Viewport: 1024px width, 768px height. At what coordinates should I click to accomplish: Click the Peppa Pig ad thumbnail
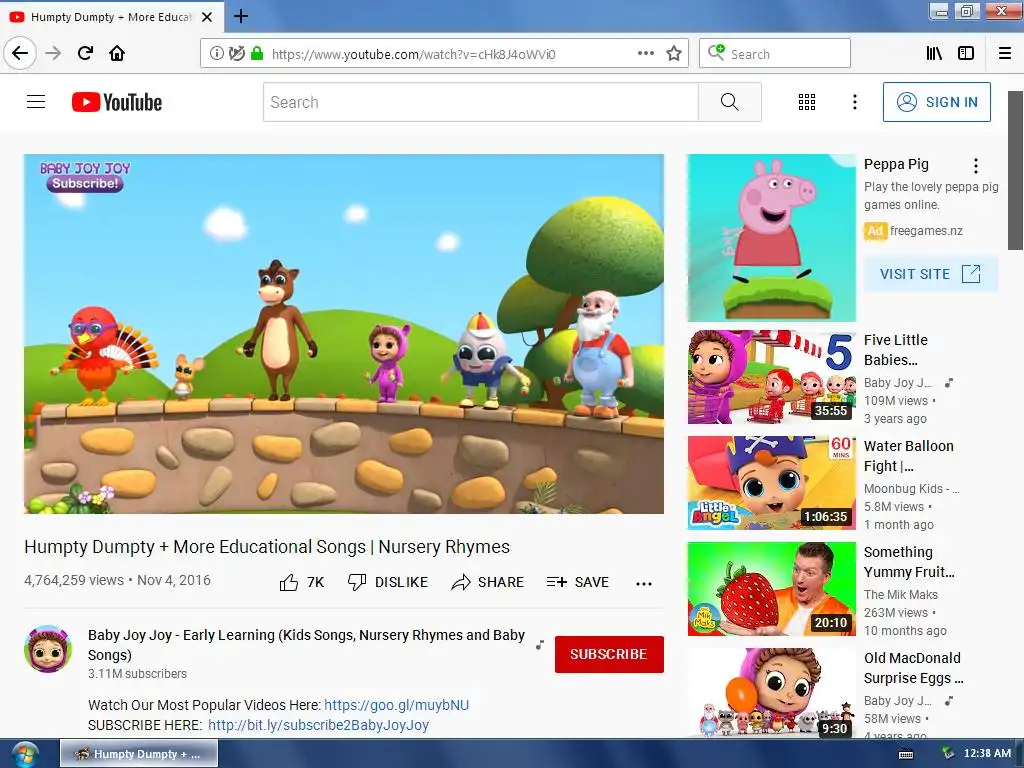coord(771,238)
